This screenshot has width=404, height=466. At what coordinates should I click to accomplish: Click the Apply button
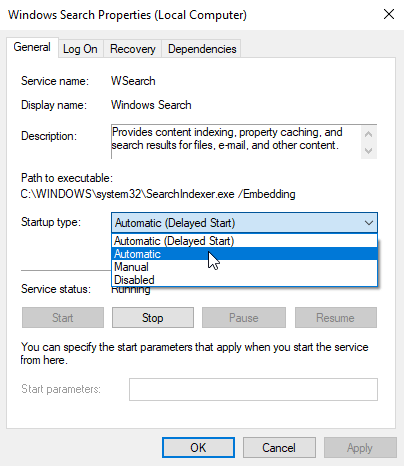pos(360,448)
